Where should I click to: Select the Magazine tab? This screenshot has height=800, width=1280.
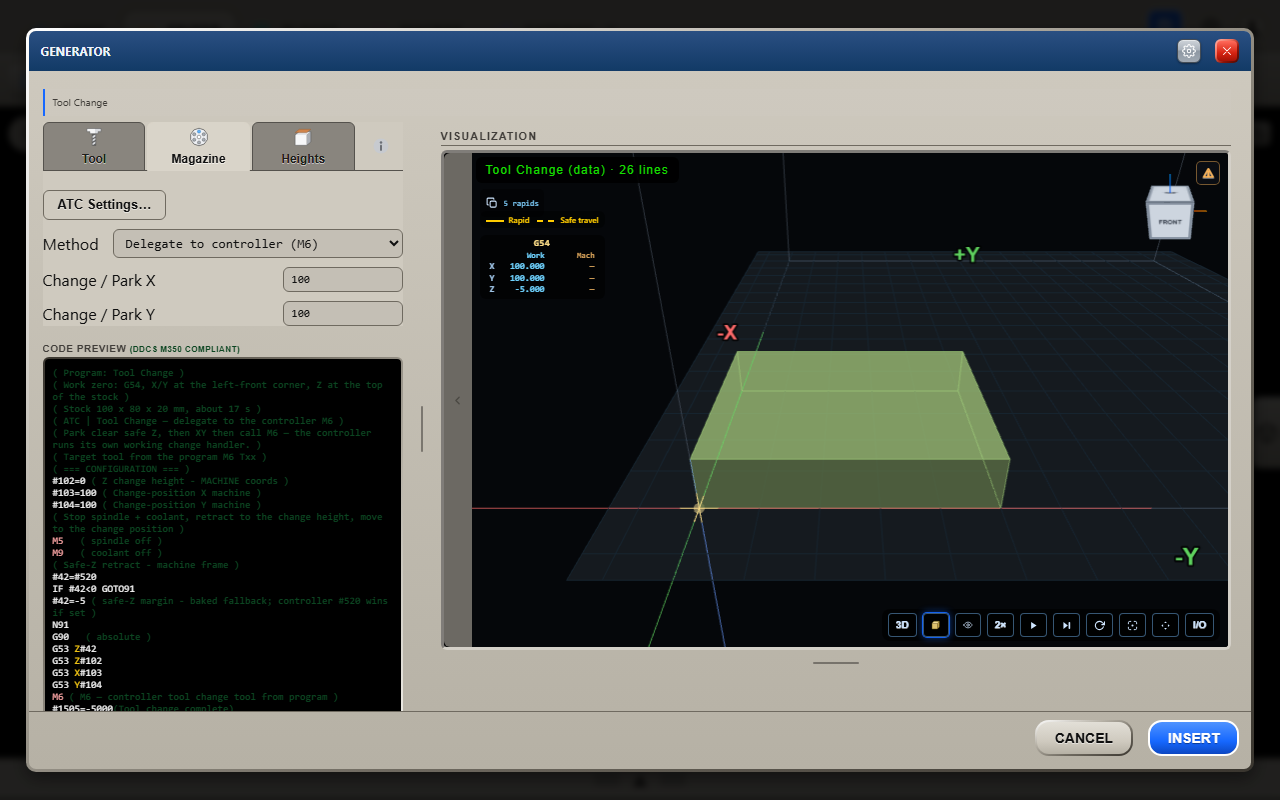click(198, 146)
